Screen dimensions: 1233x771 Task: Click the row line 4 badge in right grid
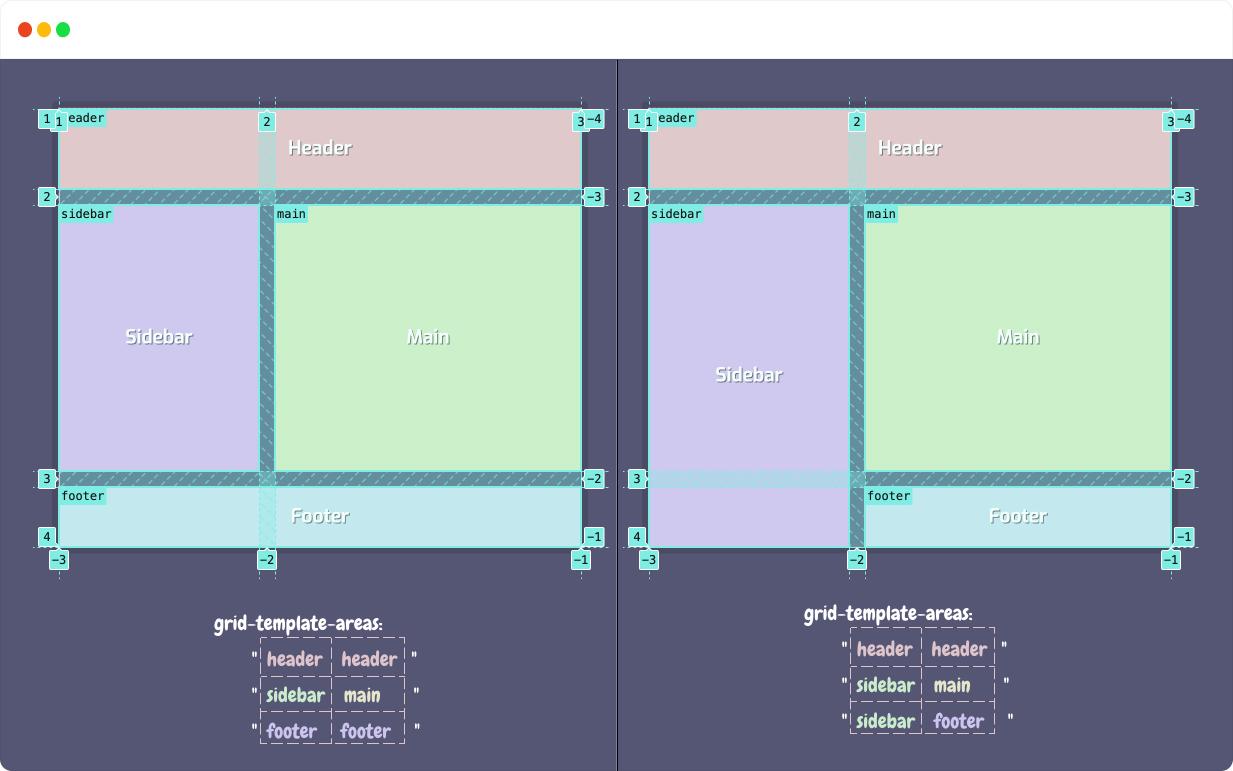pyautogui.click(x=636, y=537)
